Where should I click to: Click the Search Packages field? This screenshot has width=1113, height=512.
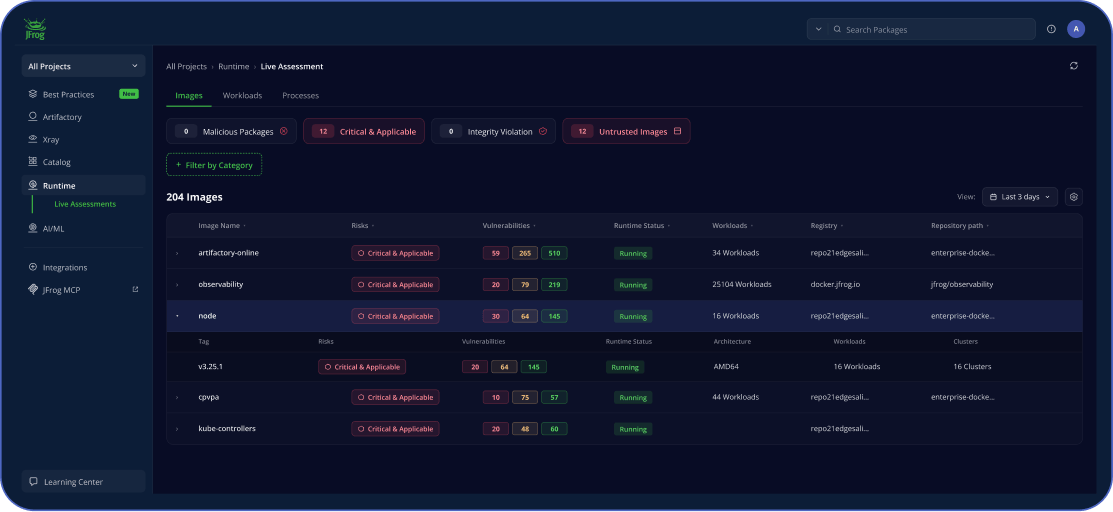point(933,30)
